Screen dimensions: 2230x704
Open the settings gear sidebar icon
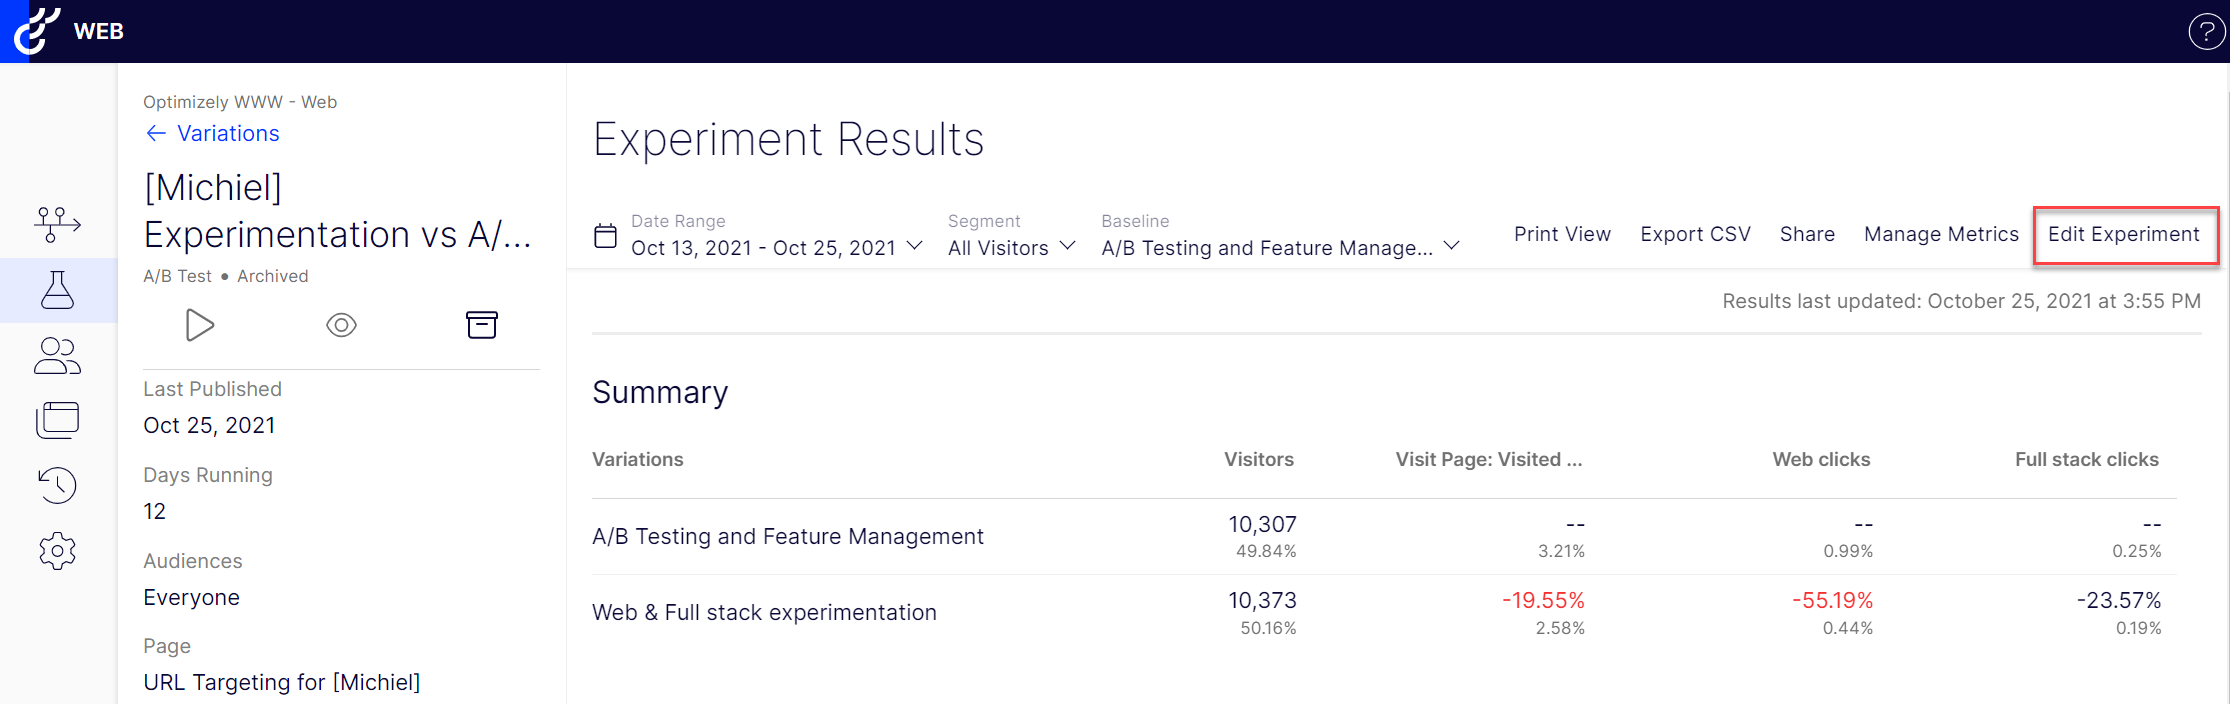[x=57, y=551]
